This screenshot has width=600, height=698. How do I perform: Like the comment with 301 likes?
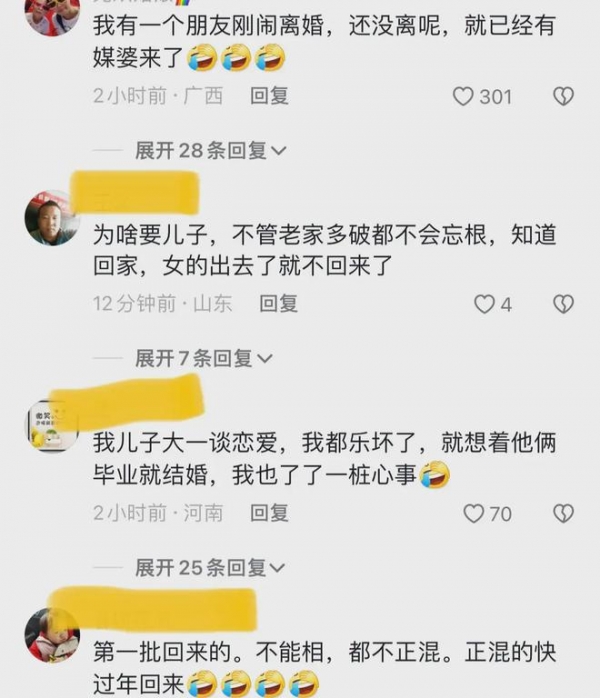tap(463, 96)
